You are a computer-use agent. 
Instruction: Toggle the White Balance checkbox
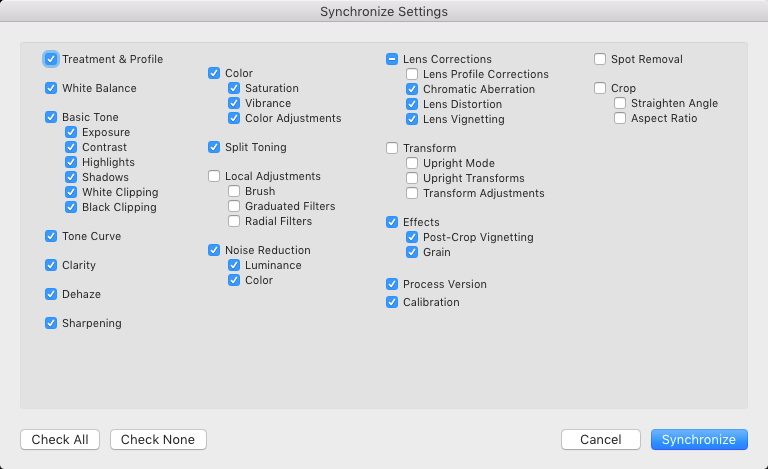click(x=51, y=88)
